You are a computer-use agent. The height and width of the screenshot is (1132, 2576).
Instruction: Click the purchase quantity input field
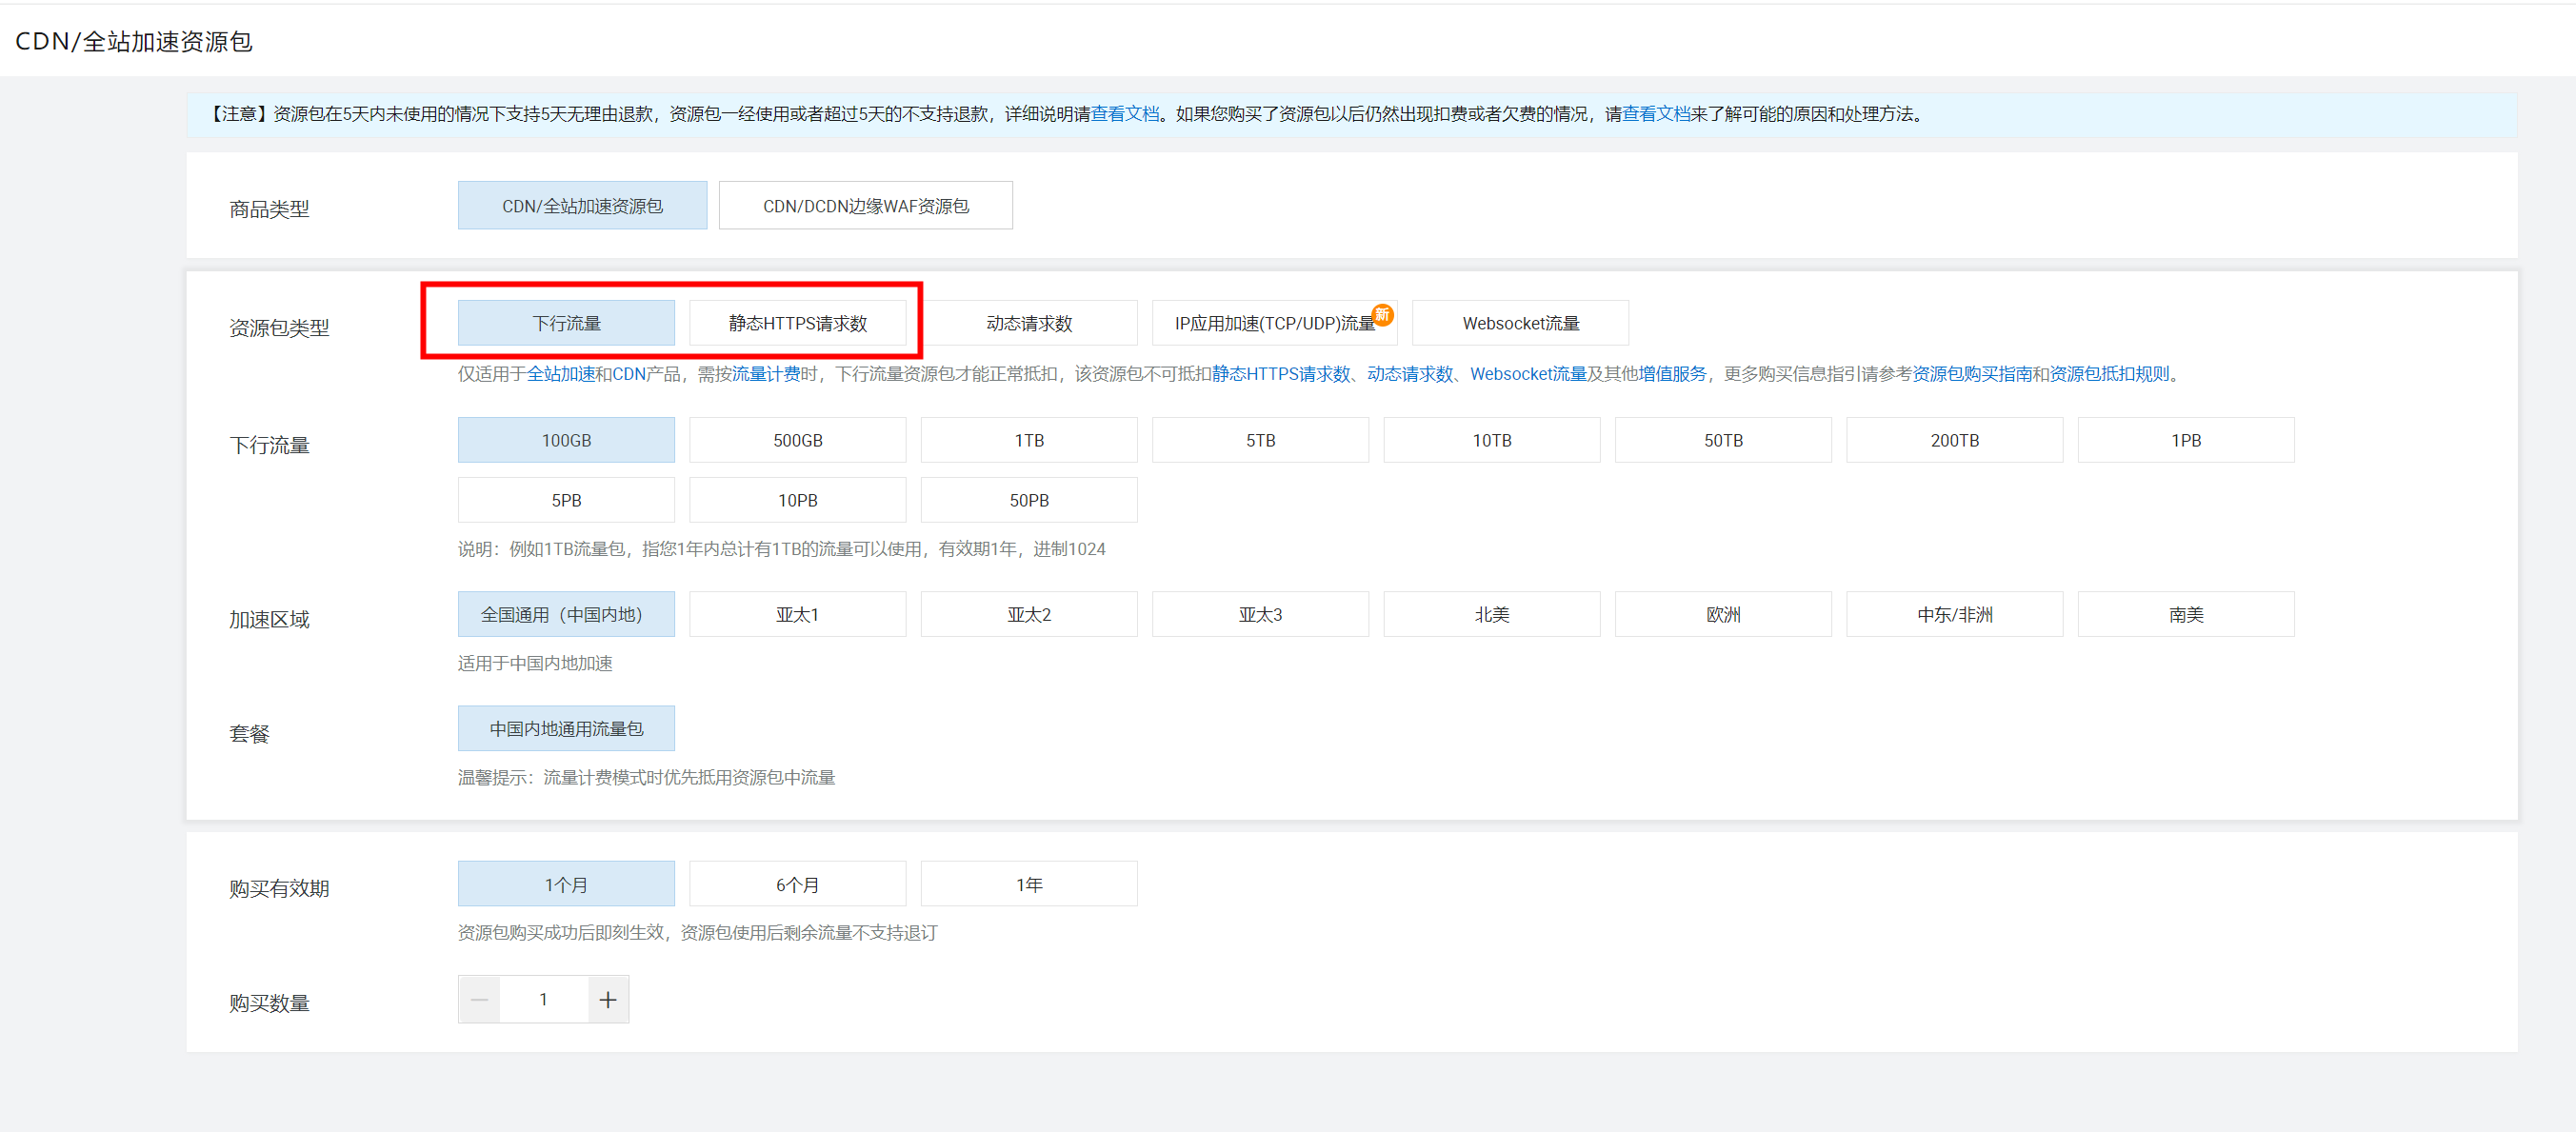tap(543, 998)
